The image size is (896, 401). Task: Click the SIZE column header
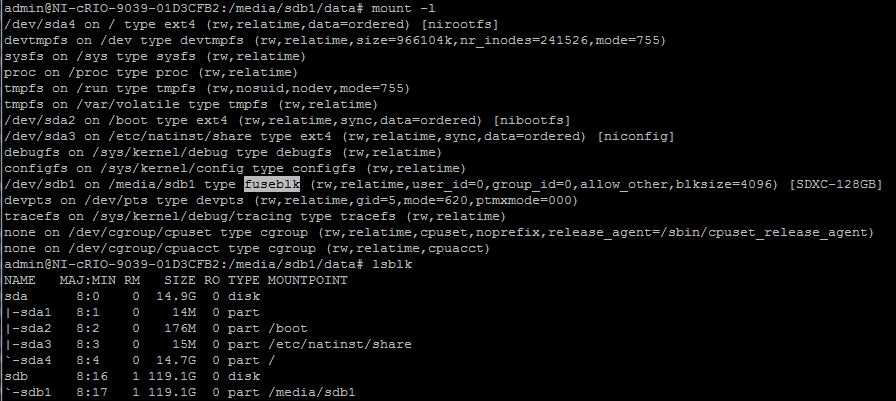179,280
